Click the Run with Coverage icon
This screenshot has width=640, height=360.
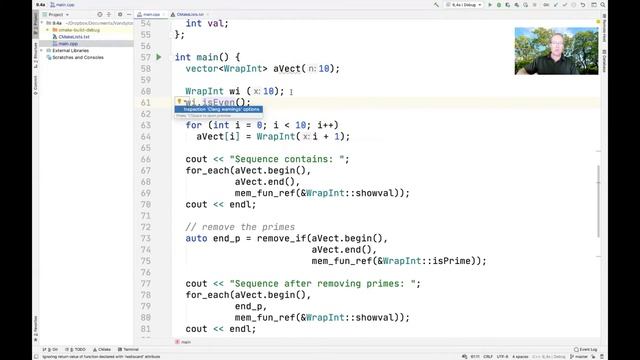tap(508, 5)
